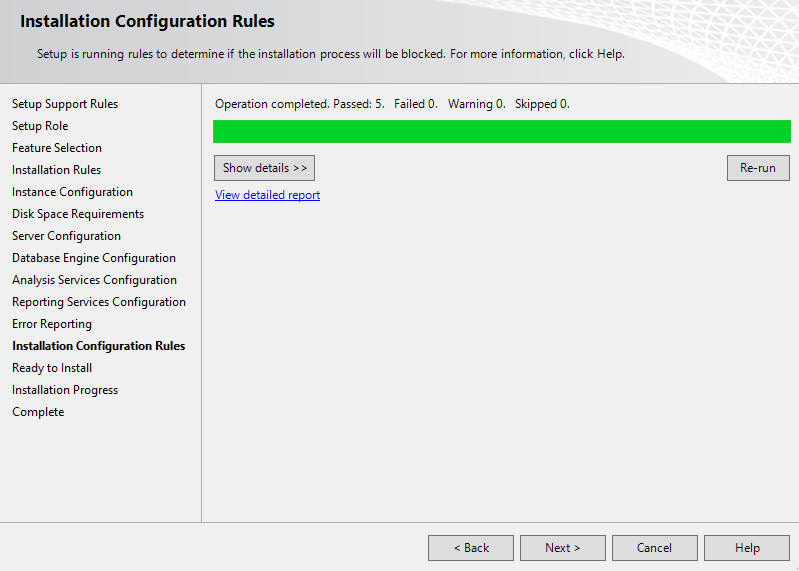Screen dimensions: 799x571
Task: Select Installation Rules step
Action: point(56,170)
